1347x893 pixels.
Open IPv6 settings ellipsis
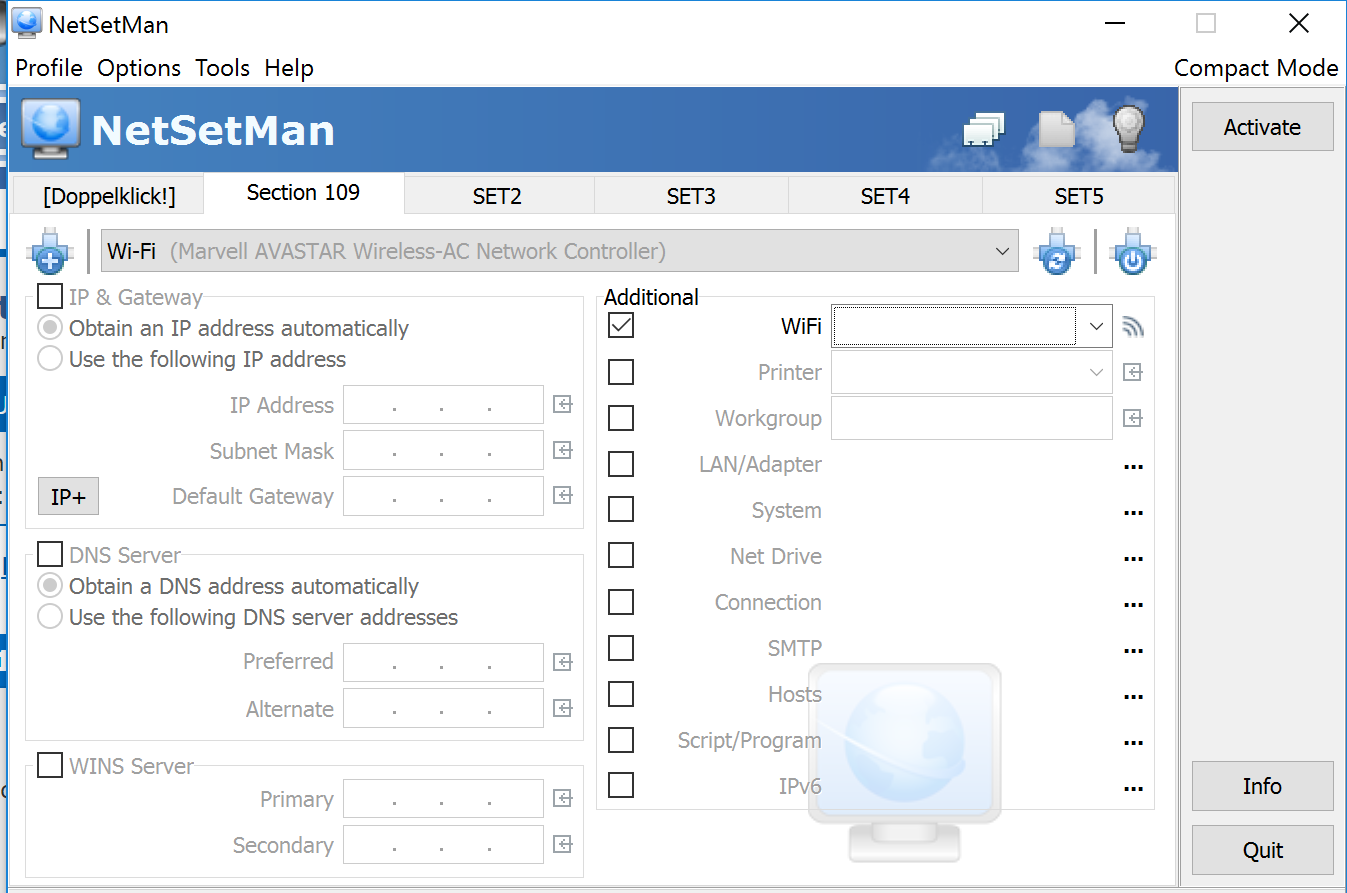(1133, 788)
